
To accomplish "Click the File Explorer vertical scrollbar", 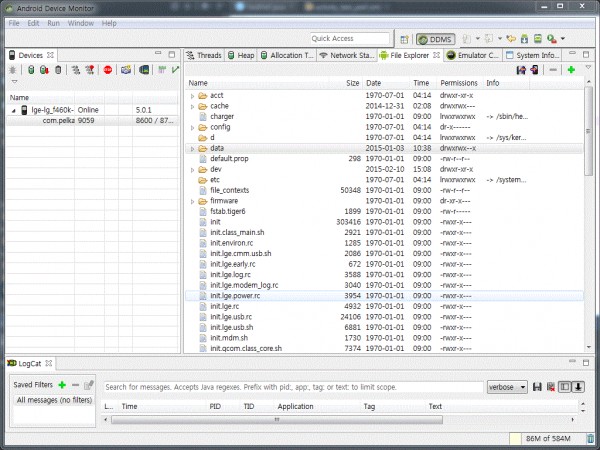I will [x=589, y=131].
